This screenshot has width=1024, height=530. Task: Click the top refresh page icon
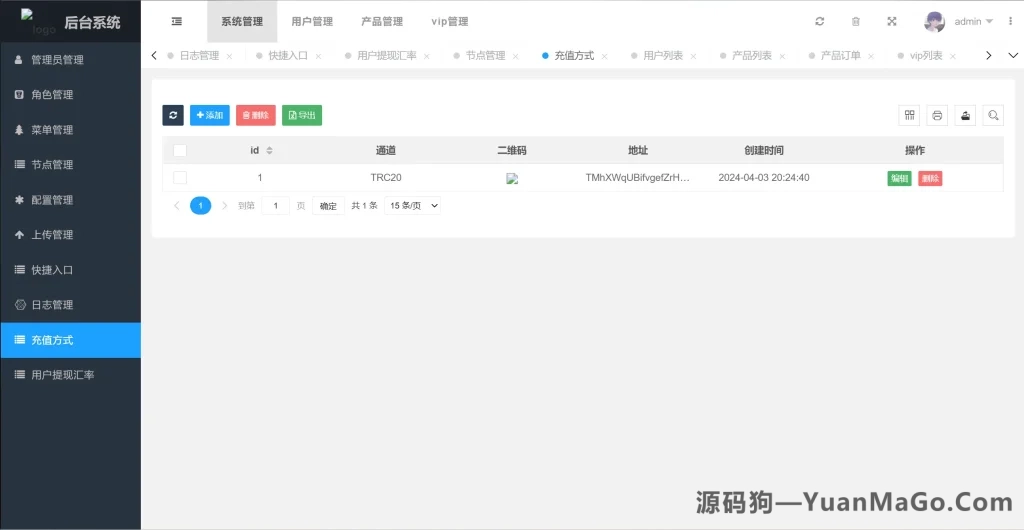click(820, 22)
